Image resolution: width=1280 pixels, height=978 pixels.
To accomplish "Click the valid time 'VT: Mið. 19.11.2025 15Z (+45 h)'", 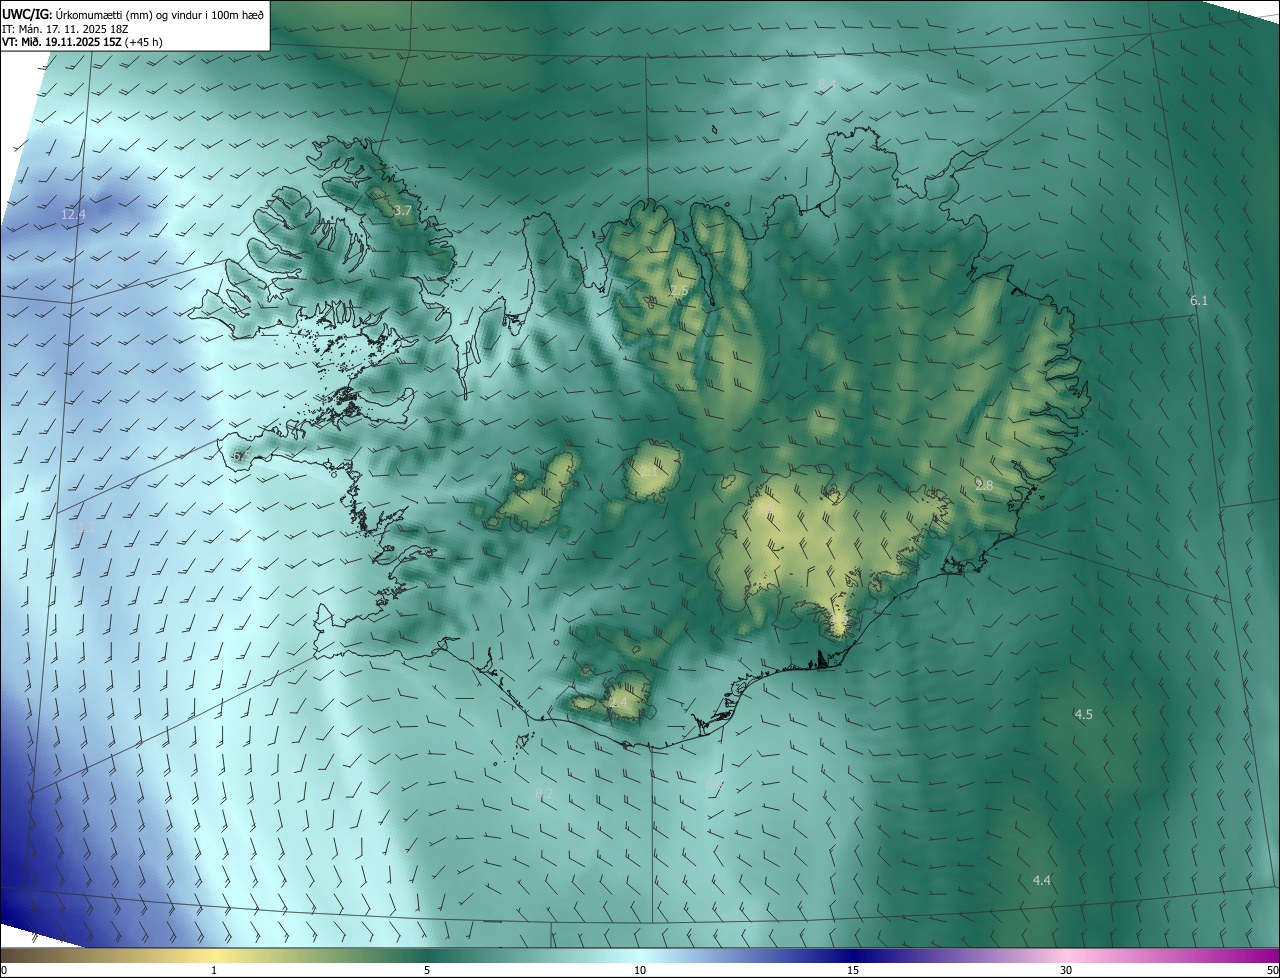I will [82, 42].
